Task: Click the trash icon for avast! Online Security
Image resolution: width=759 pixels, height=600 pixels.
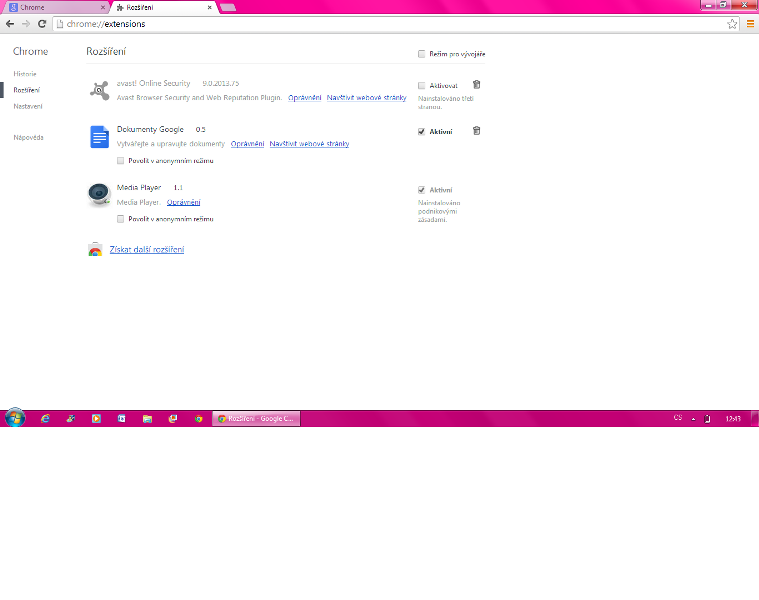Action: pos(476,85)
